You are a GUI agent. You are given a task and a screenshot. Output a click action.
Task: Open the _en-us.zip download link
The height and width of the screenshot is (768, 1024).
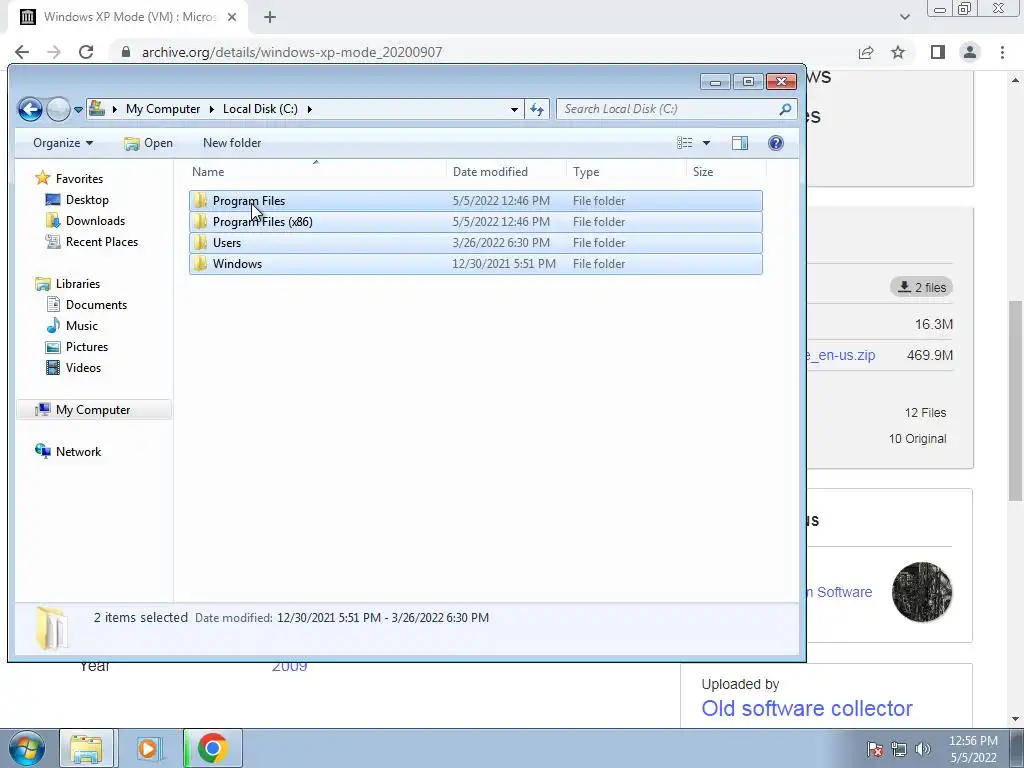[840, 355]
